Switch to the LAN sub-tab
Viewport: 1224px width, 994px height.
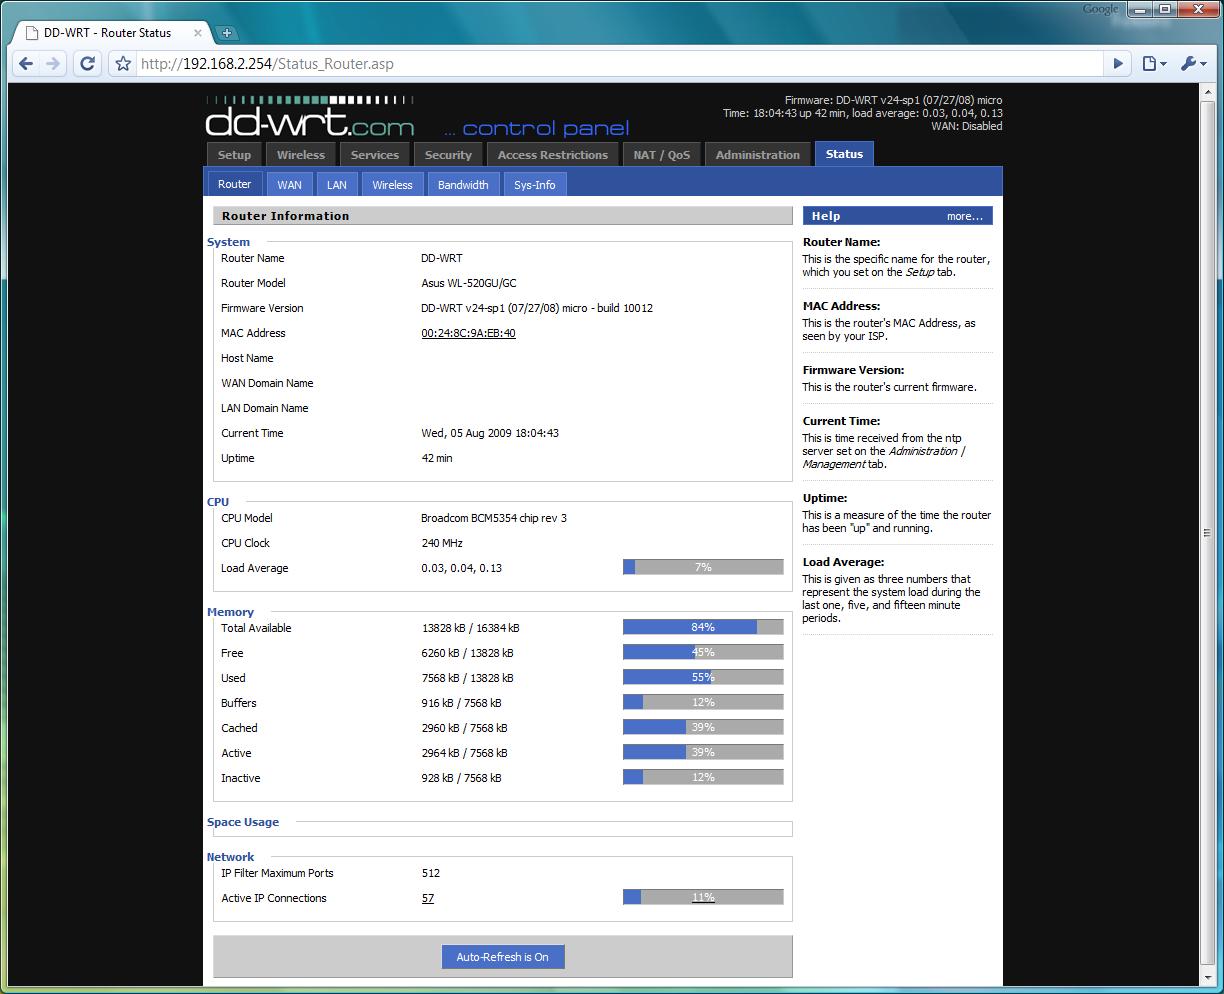337,185
